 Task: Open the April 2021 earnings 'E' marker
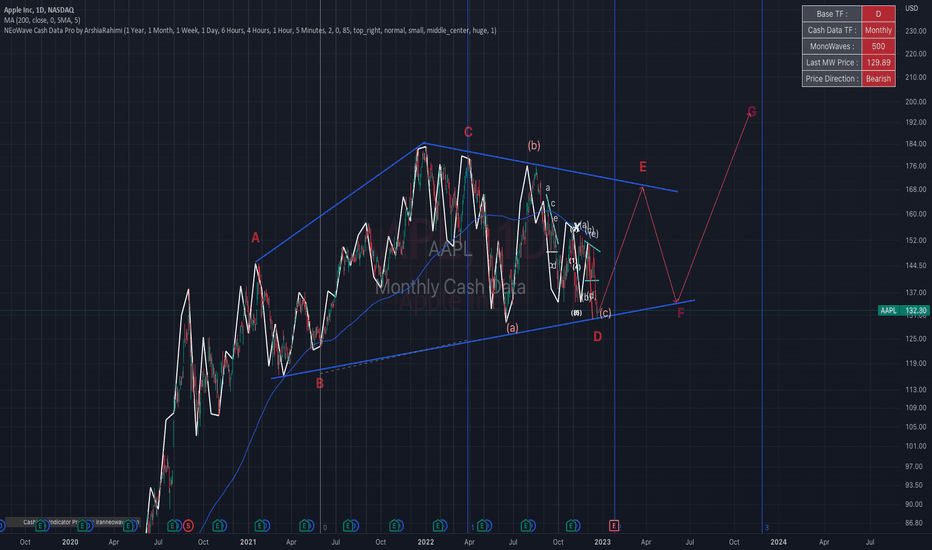click(304, 526)
